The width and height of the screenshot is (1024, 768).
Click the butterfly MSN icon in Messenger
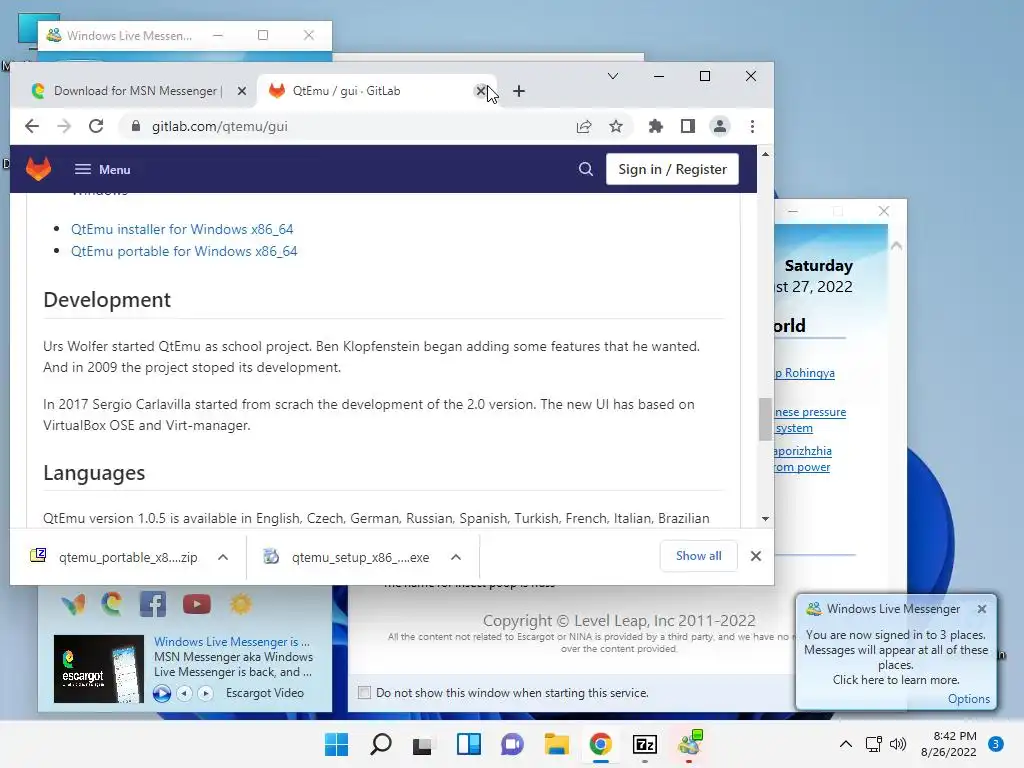pos(73,605)
